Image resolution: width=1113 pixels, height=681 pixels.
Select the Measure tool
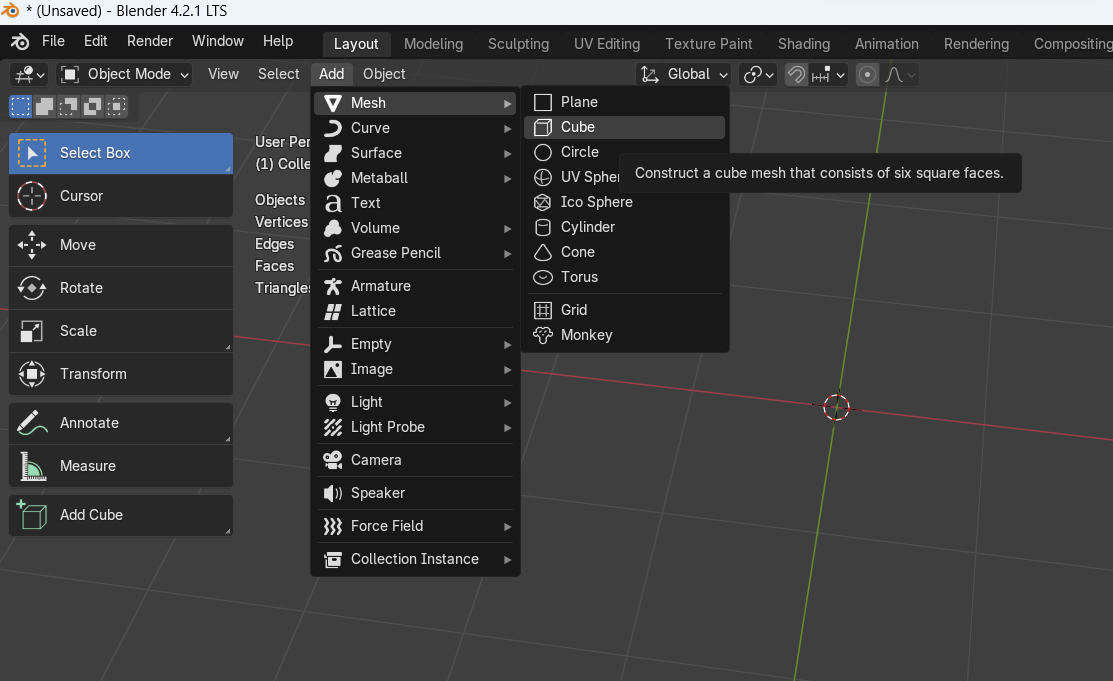pos(121,466)
